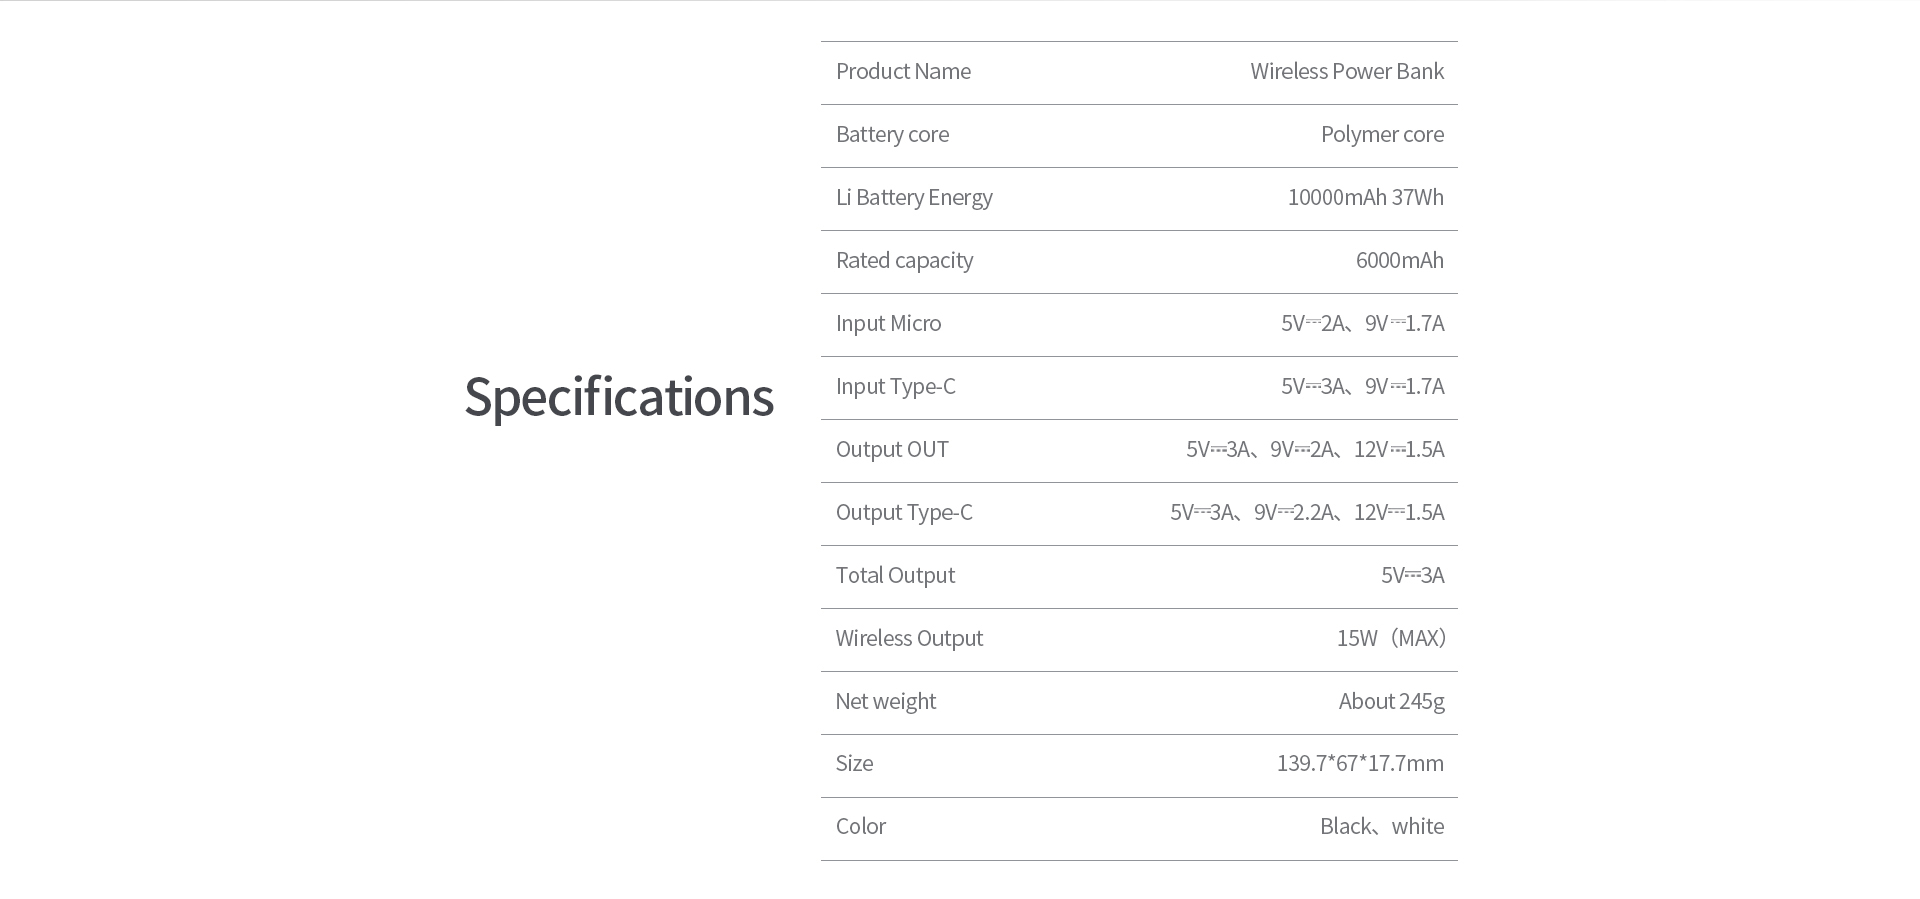This screenshot has width=1920, height=899.
Task: Select the Output OUT label
Action: tap(892, 450)
